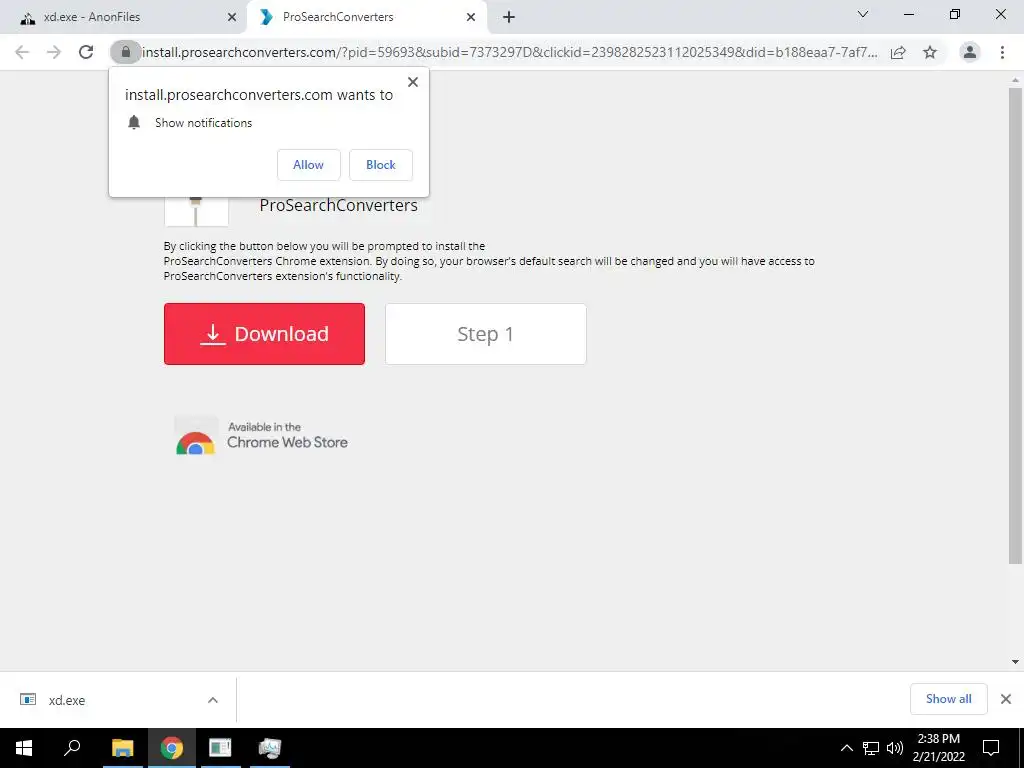Show hidden system tray icons

tap(846, 748)
